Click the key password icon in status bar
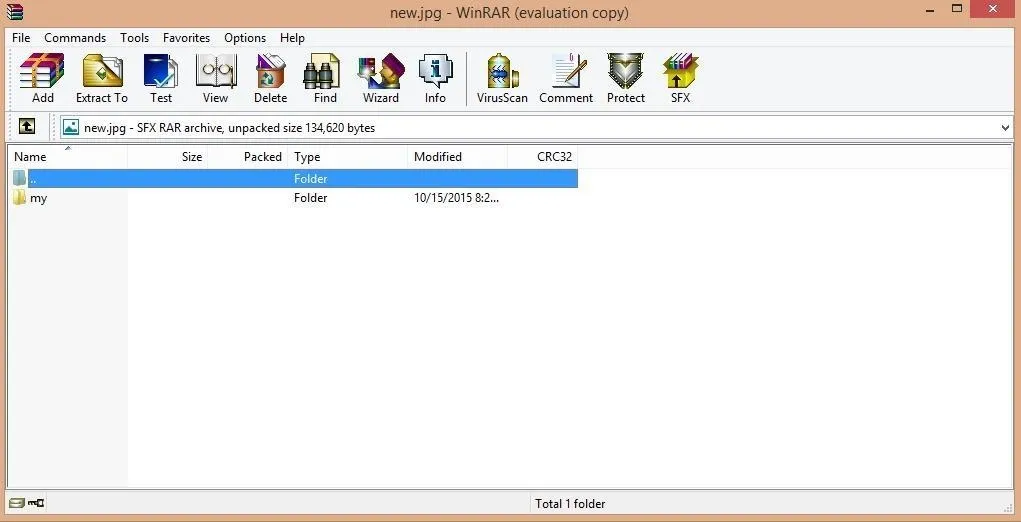1021x522 pixels. 36,503
